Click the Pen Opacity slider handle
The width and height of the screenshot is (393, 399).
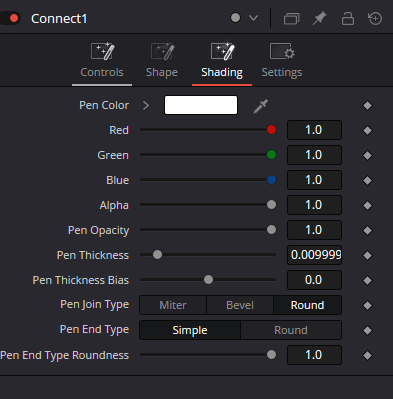tap(271, 230)
